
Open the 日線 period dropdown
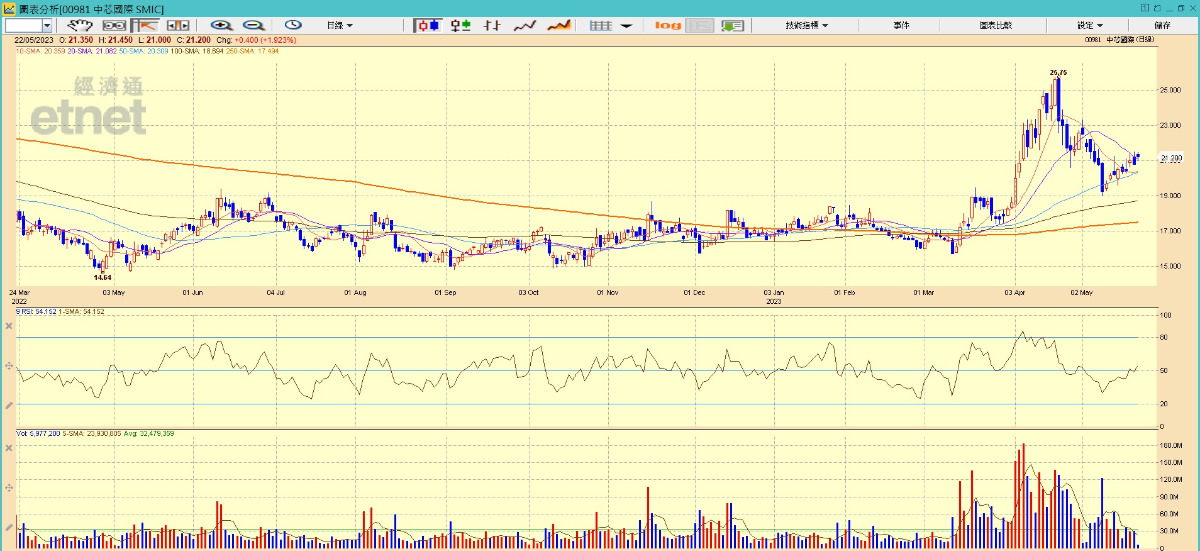point(339,25)
